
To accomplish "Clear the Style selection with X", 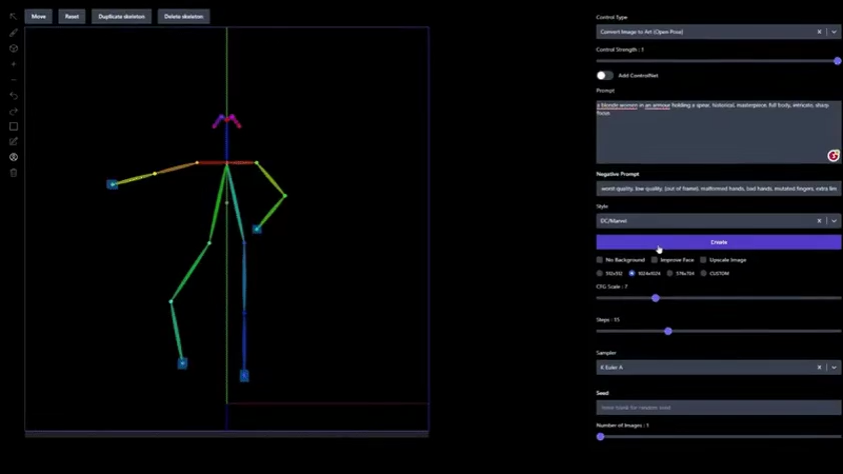I will (x=819, y=221).
